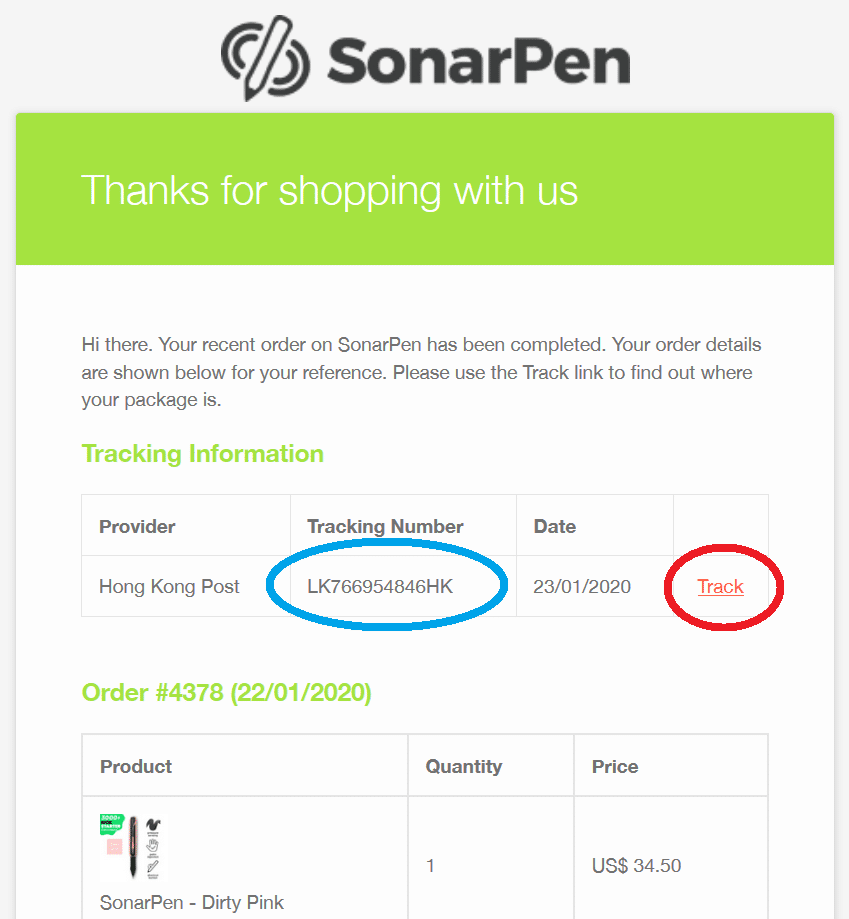Image resolution: width=849 pixels, height=919 pixels.
Task: Click the Product column header
Action: [136, 767]
